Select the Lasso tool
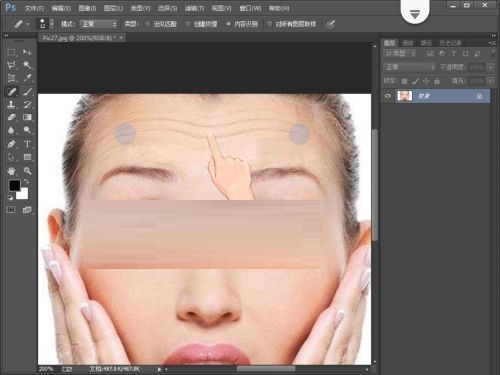This screenshot has width=500, height=375. tap(12, 65)
